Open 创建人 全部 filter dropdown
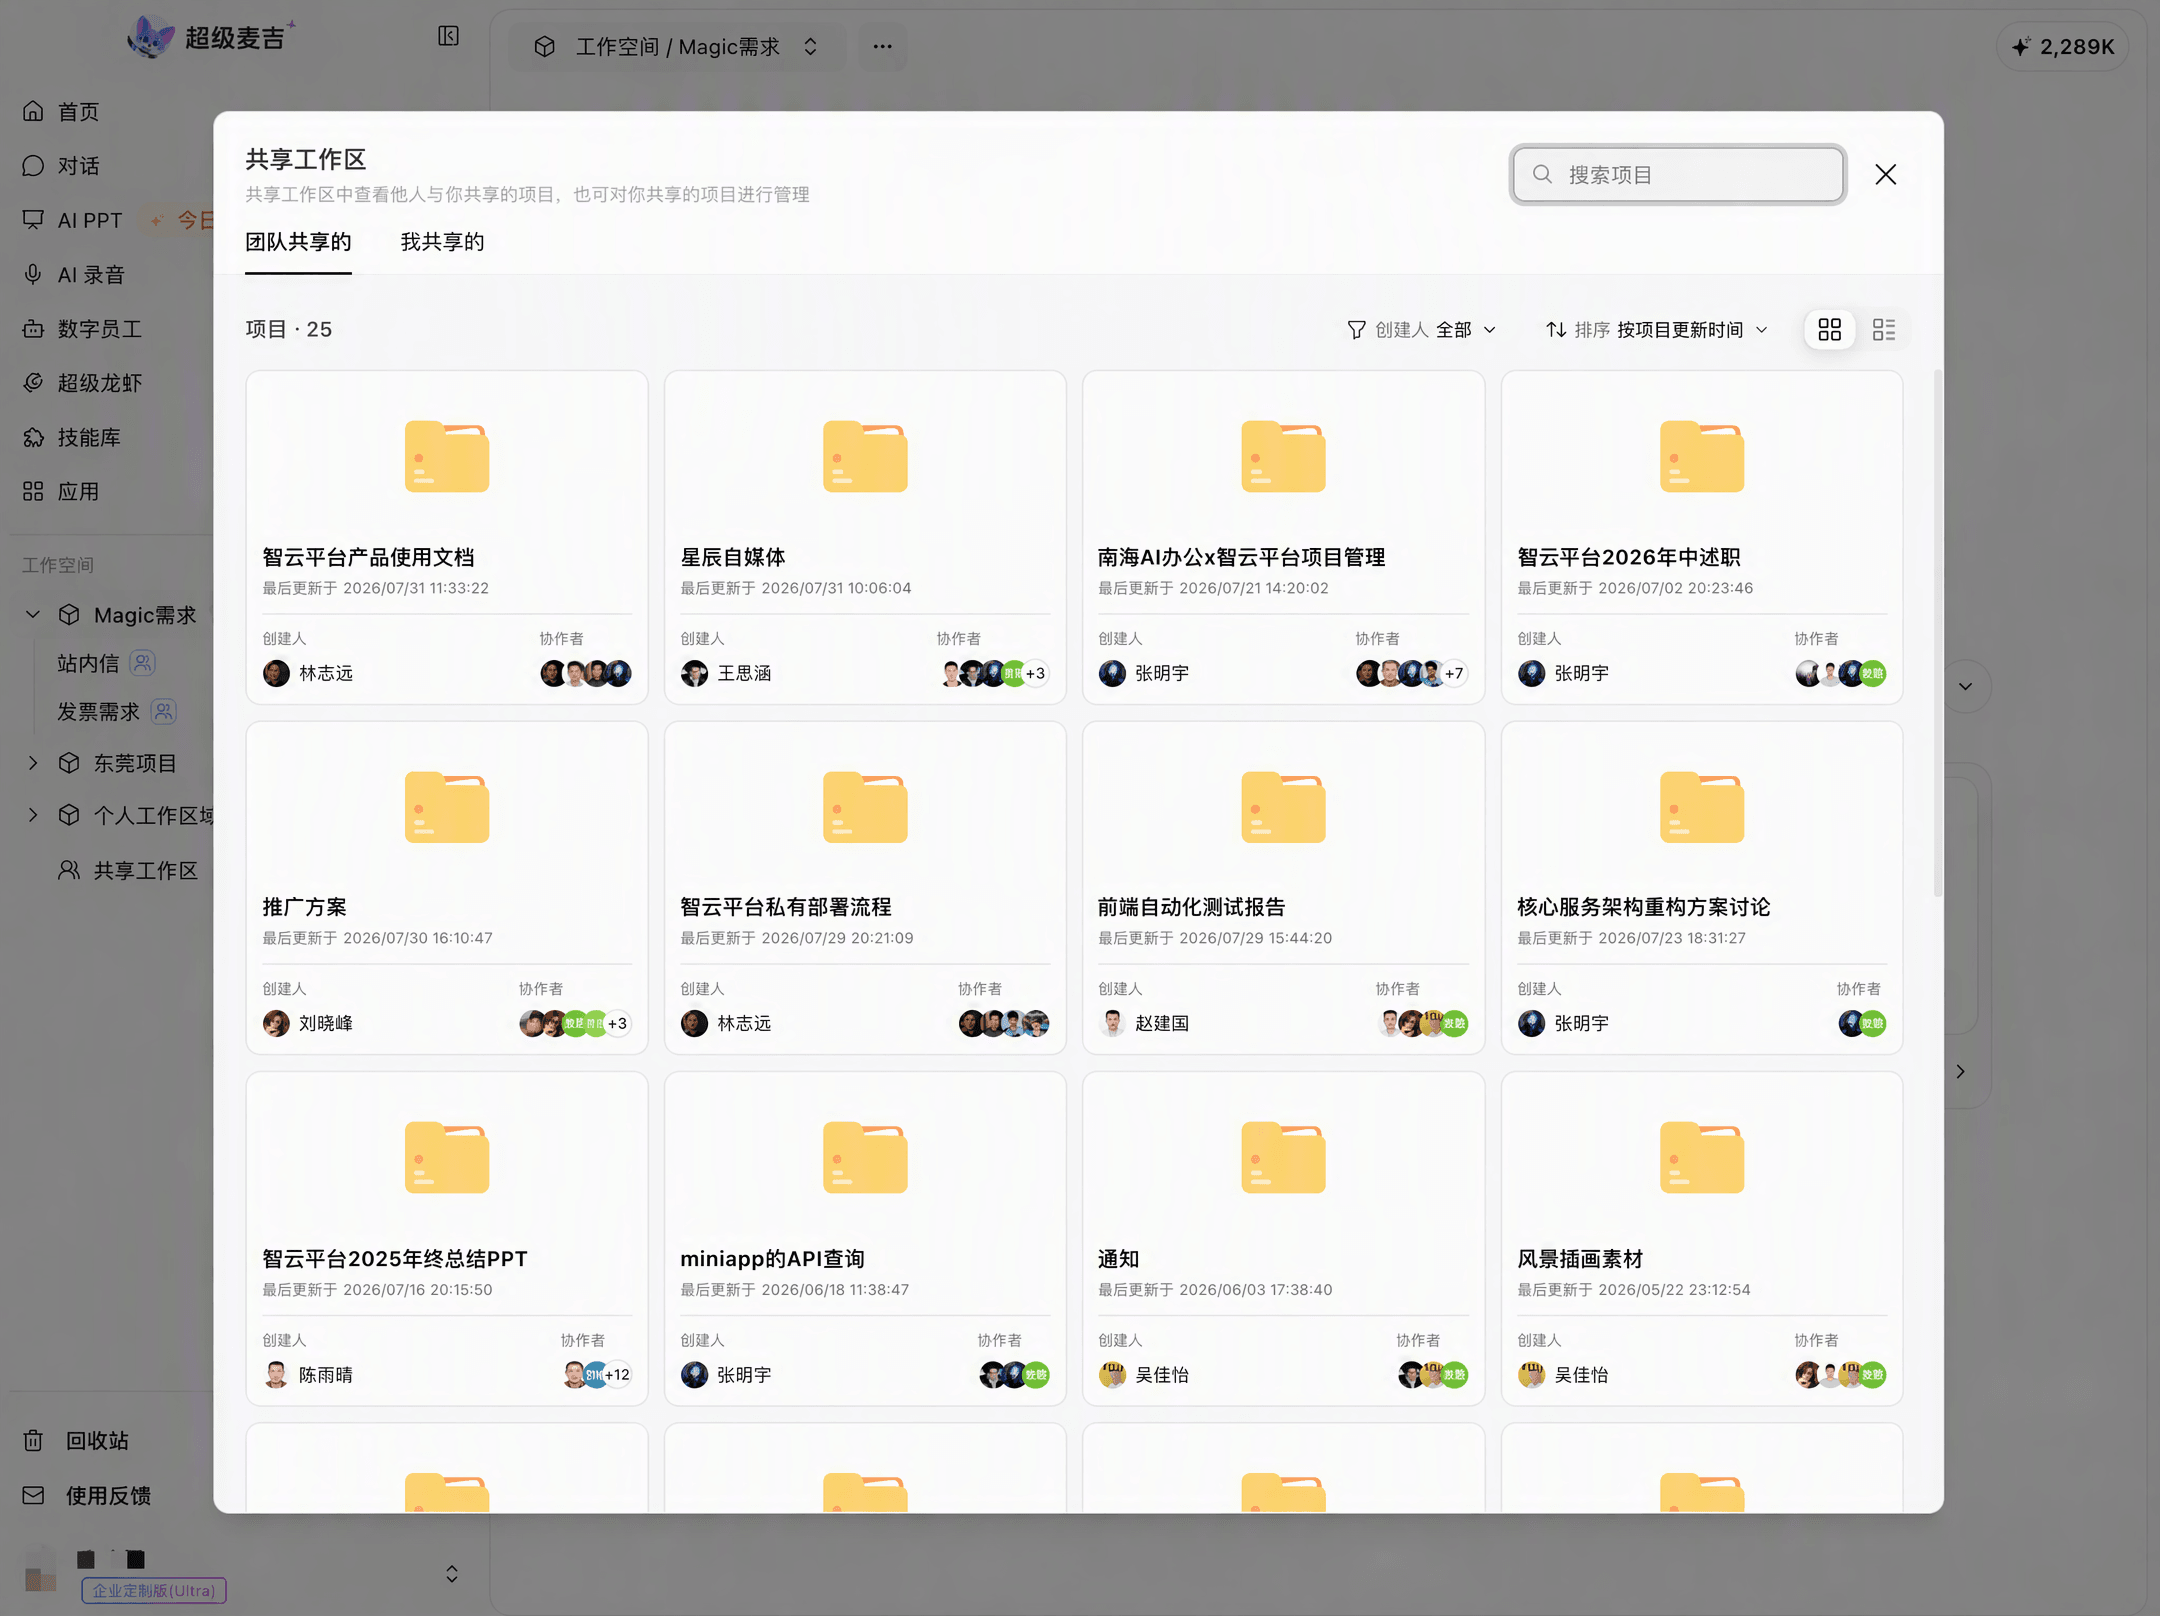The width and height of the screenshot is (2160, 1616). 1421,329
